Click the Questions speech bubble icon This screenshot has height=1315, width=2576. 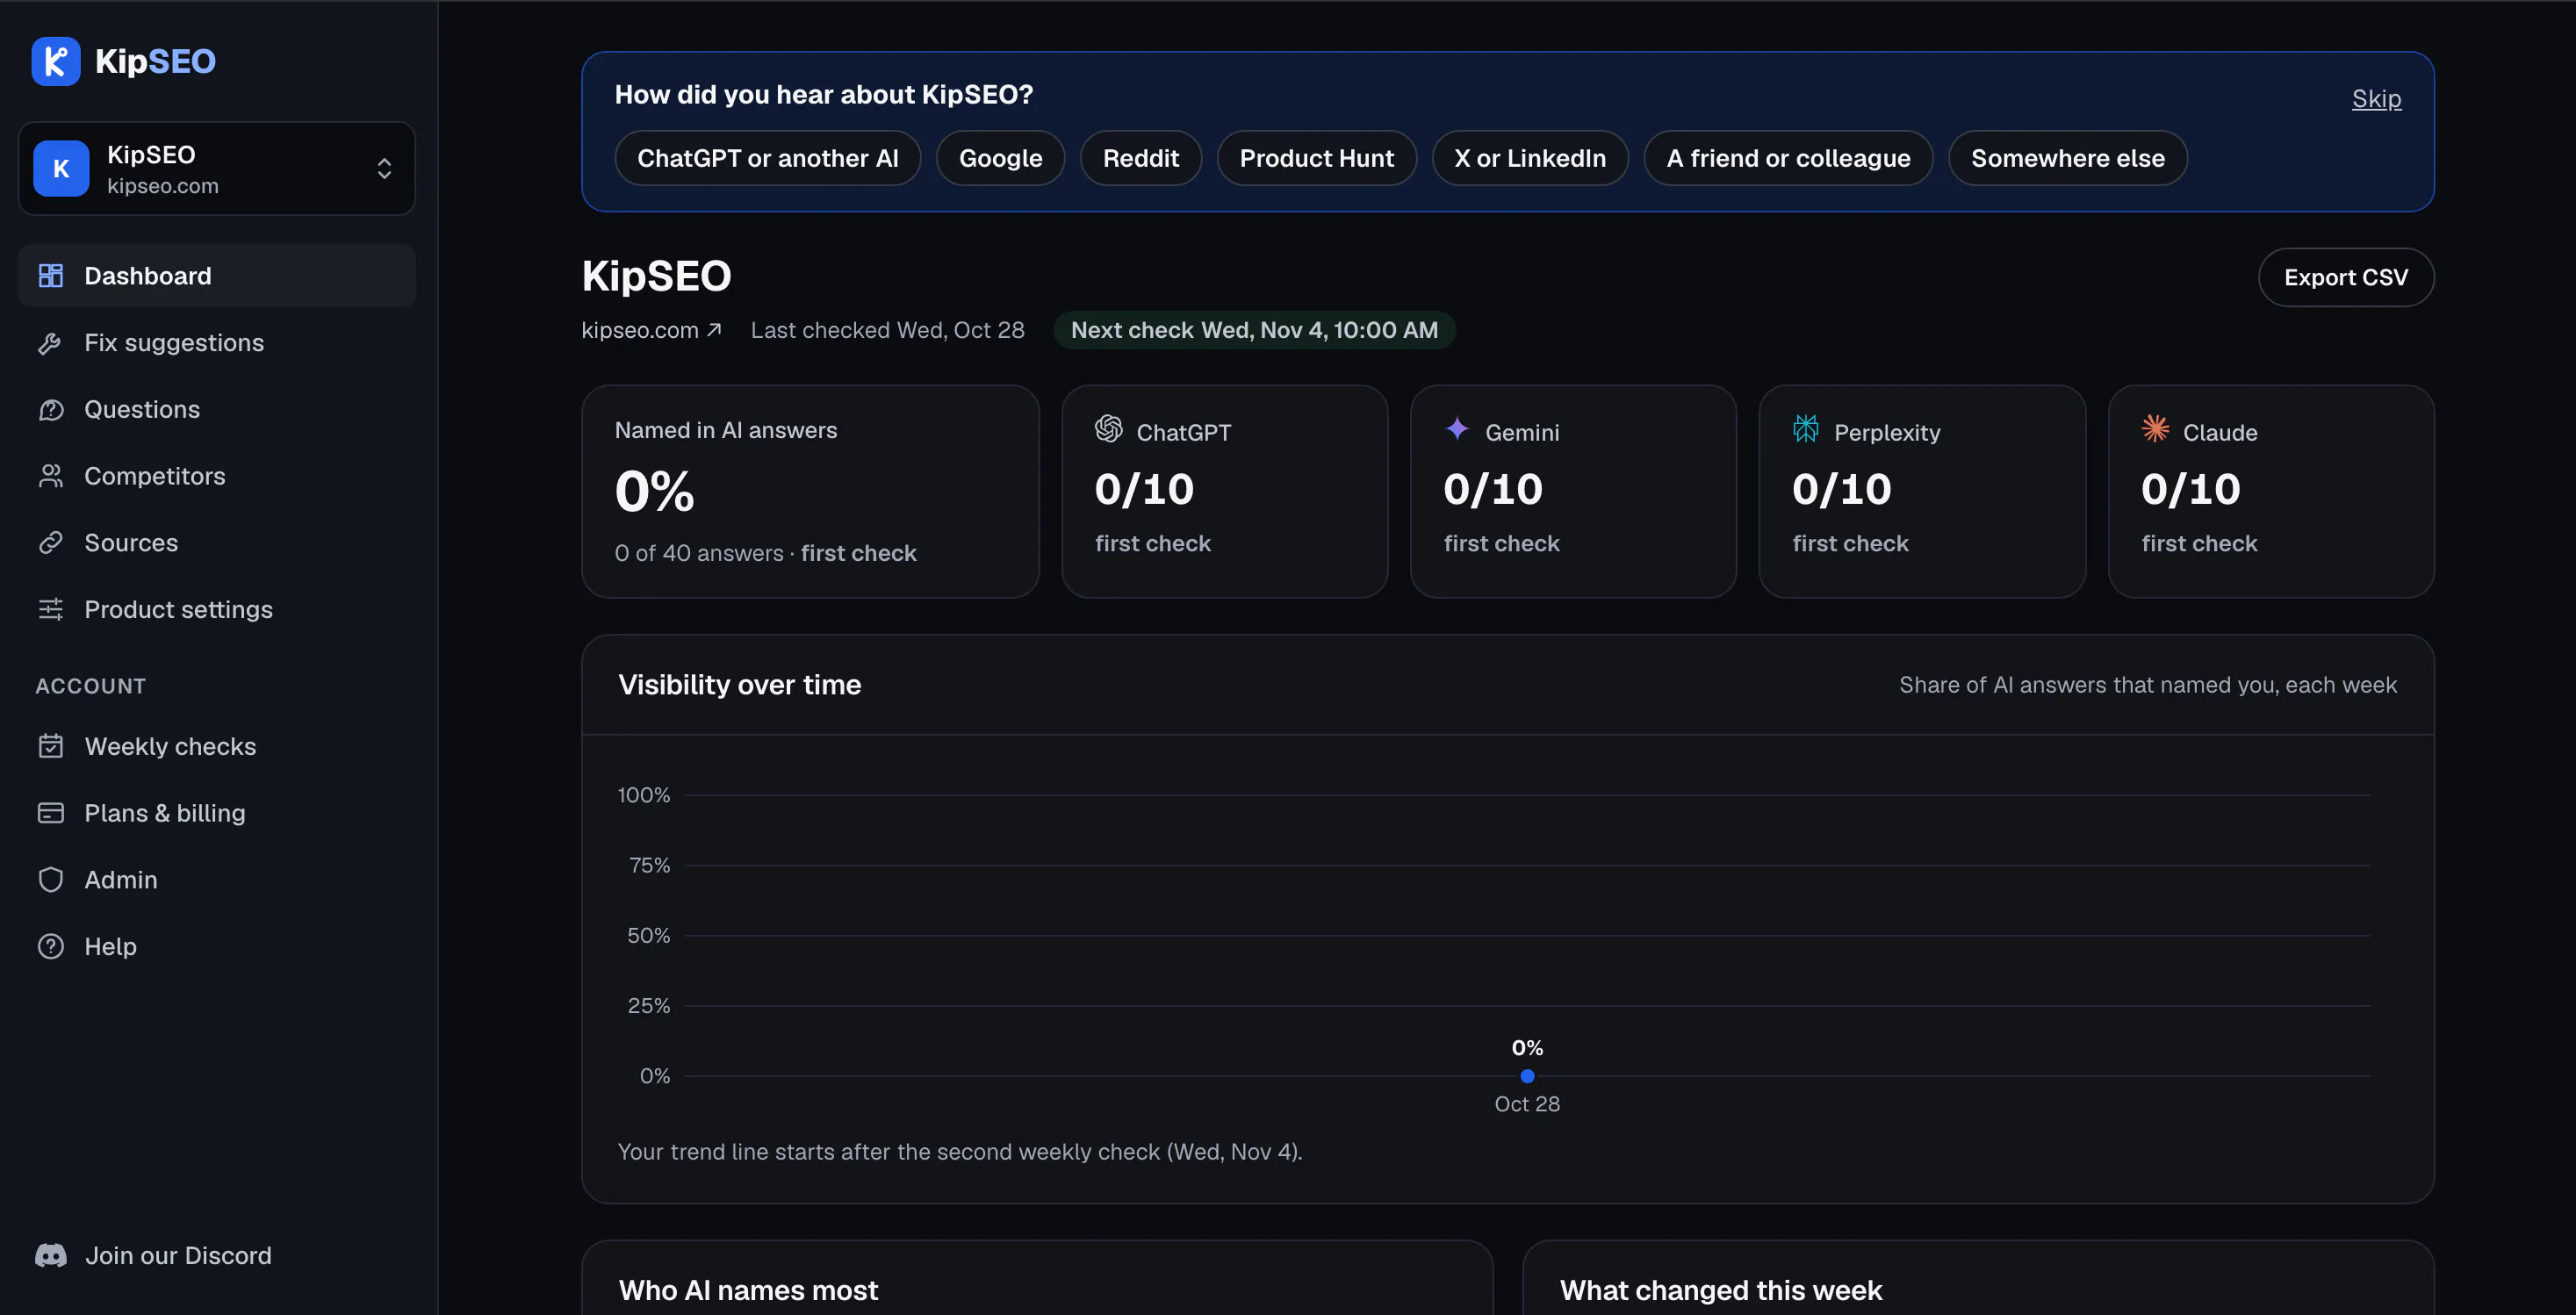[50, 409]
